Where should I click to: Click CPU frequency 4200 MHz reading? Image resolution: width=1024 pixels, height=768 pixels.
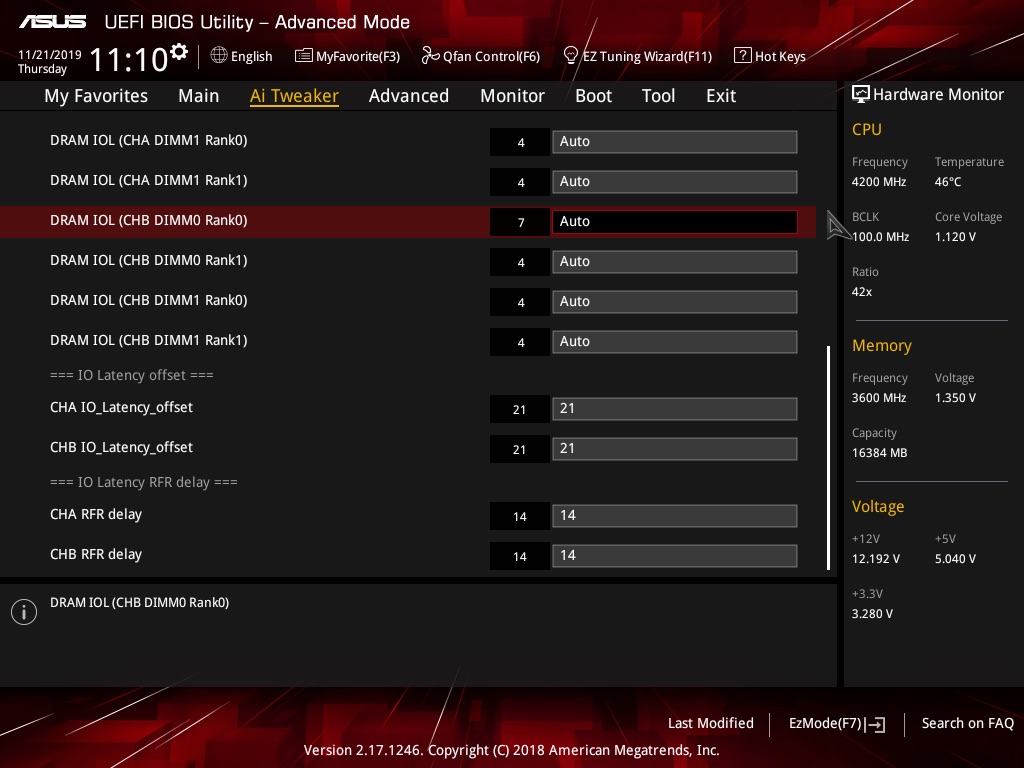[x=879, y=182]
